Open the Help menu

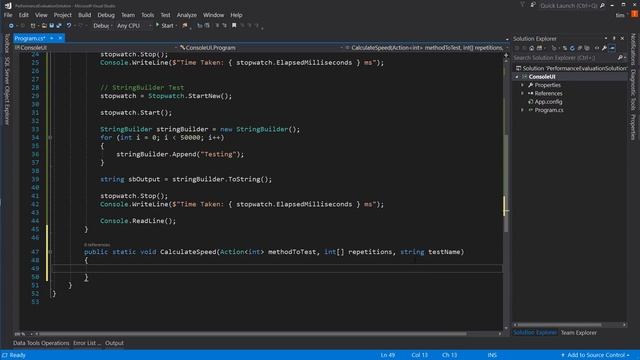(x=236, y=15)
